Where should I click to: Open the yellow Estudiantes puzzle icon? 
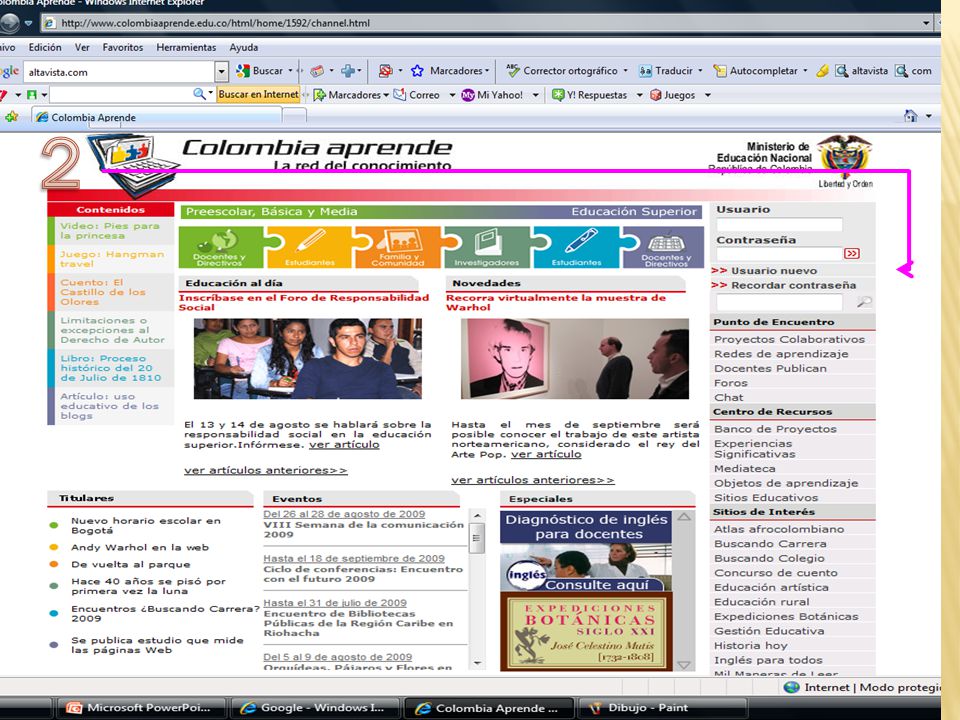tap(309, 247)
